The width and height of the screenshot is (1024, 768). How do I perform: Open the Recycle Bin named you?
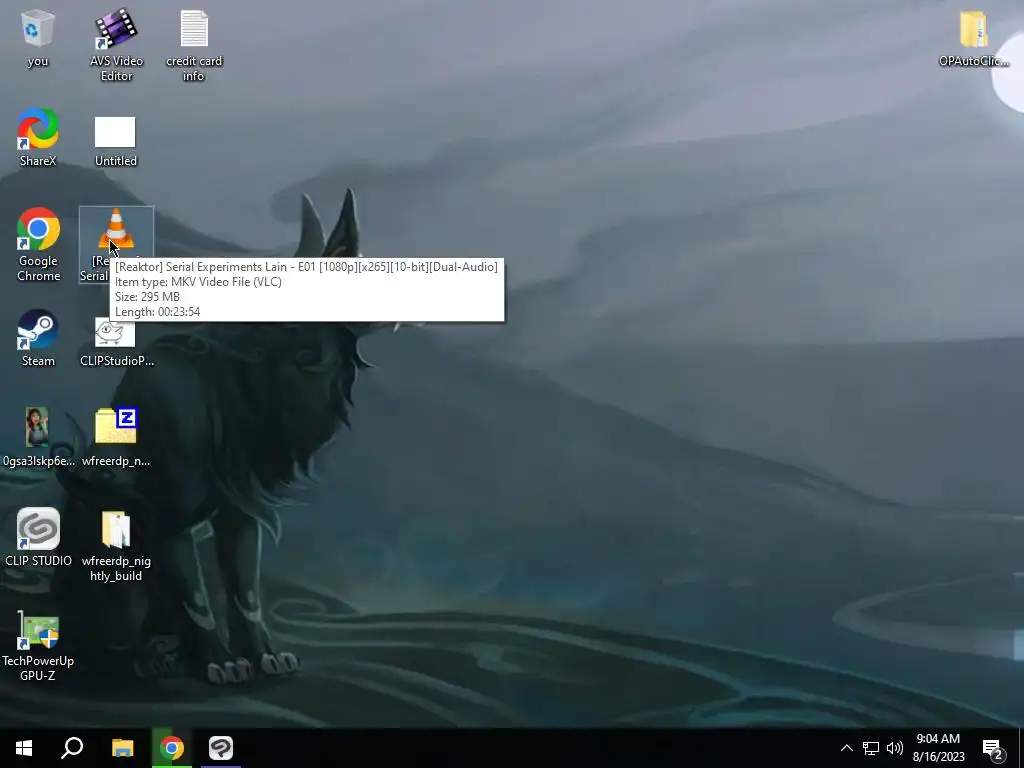[x=38, y=38]
